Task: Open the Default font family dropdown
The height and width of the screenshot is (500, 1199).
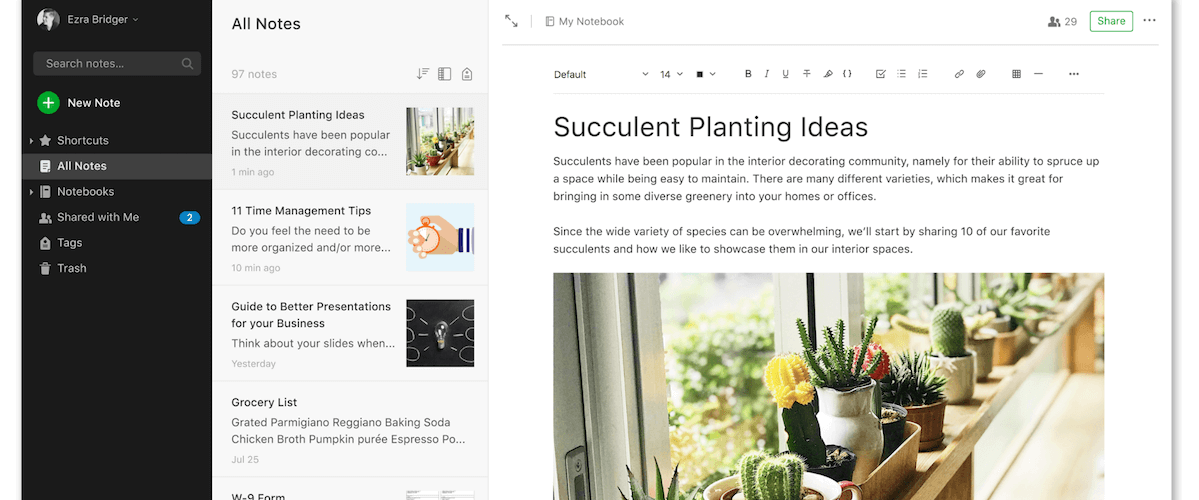Action: 601,74
